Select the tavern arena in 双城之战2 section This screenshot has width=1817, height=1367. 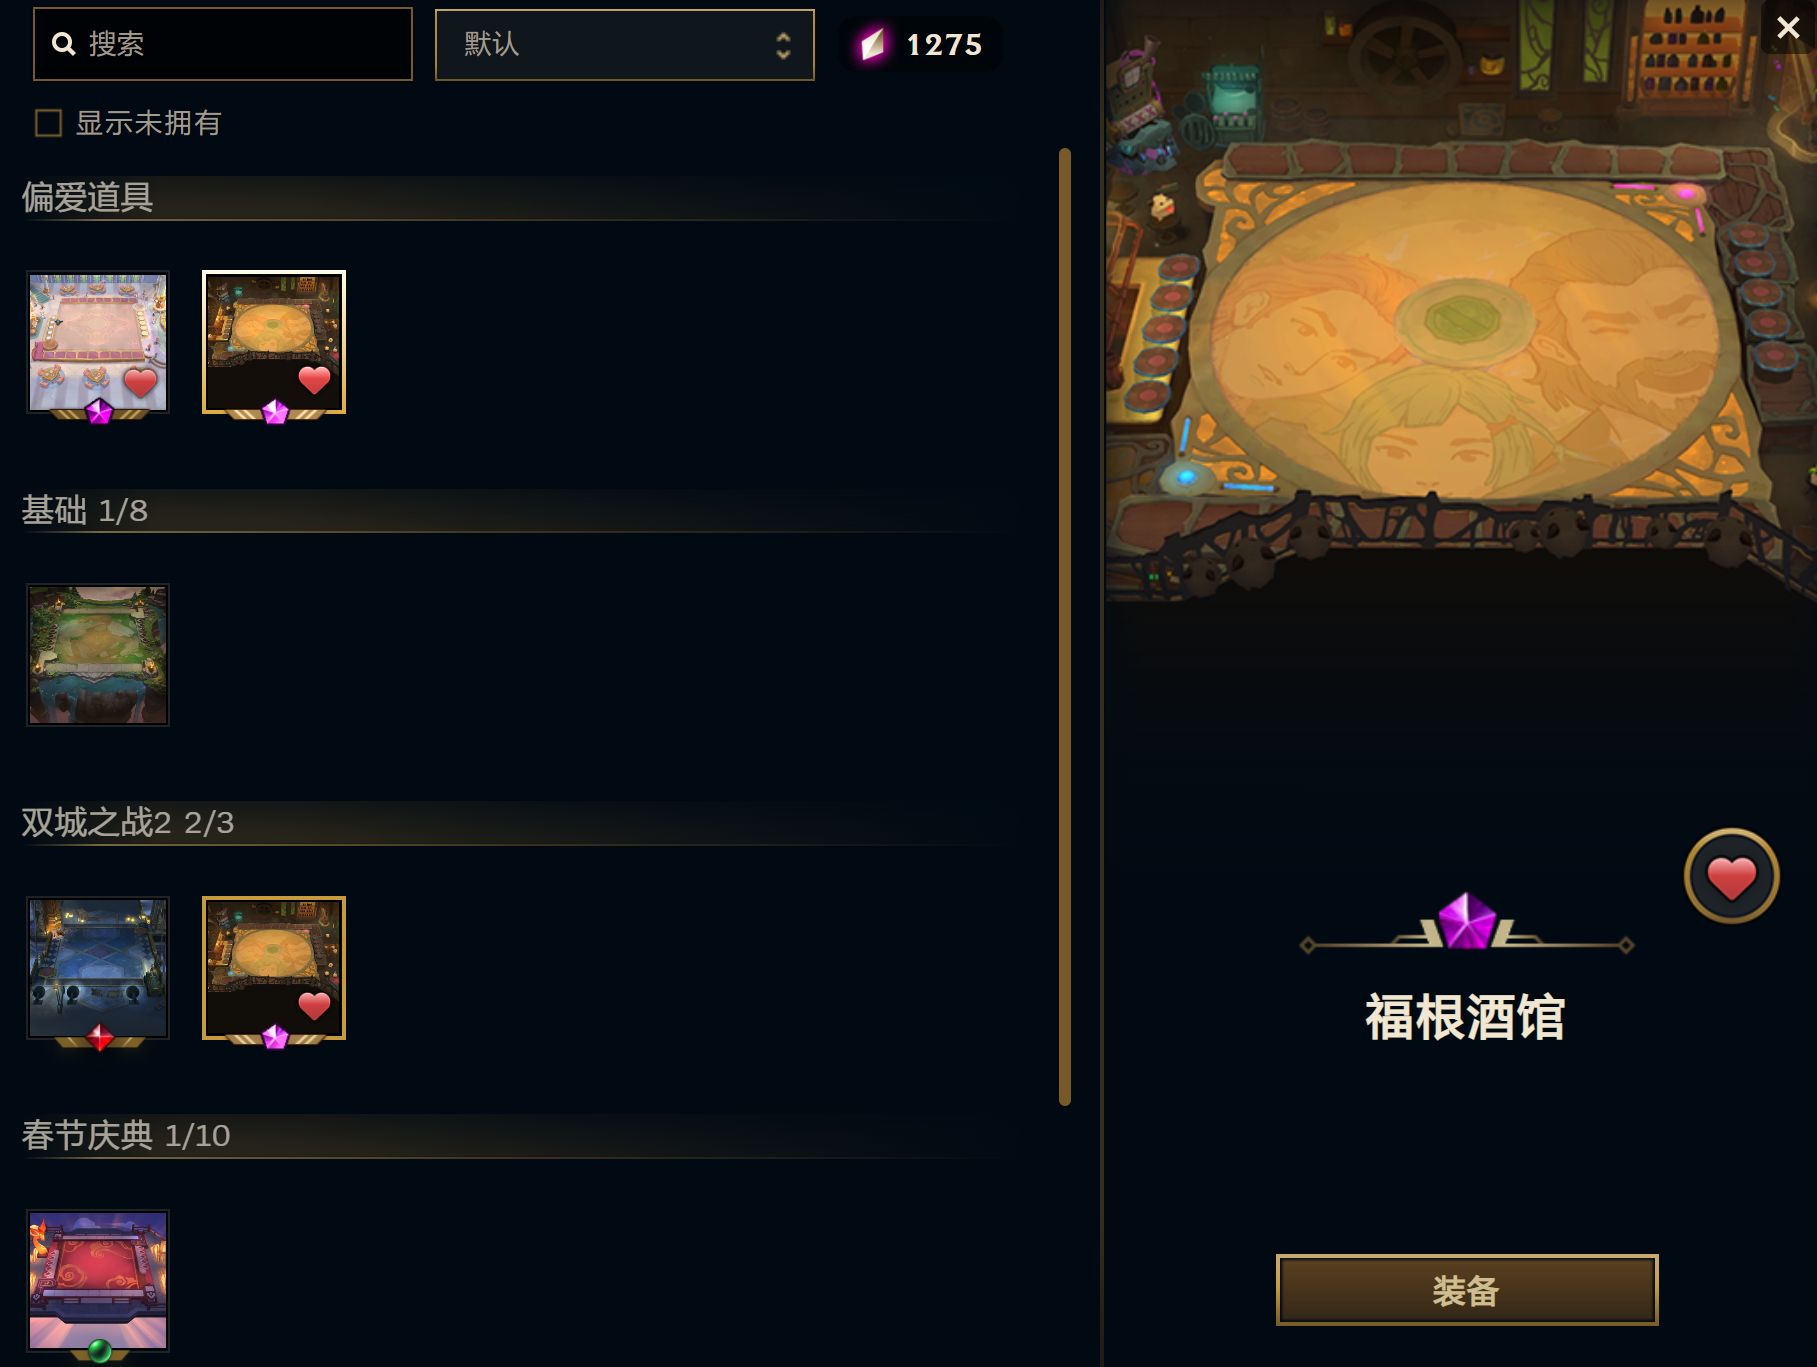click(x=274, y=968)
